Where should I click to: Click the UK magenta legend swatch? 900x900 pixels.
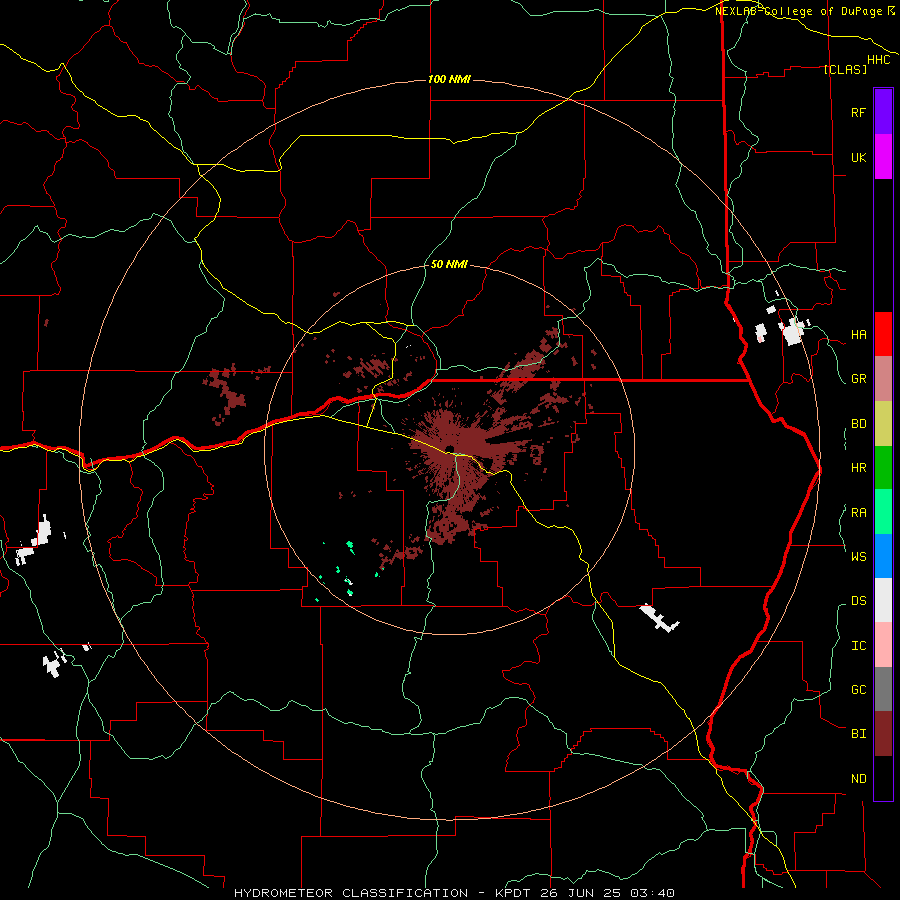click(883, 157)
